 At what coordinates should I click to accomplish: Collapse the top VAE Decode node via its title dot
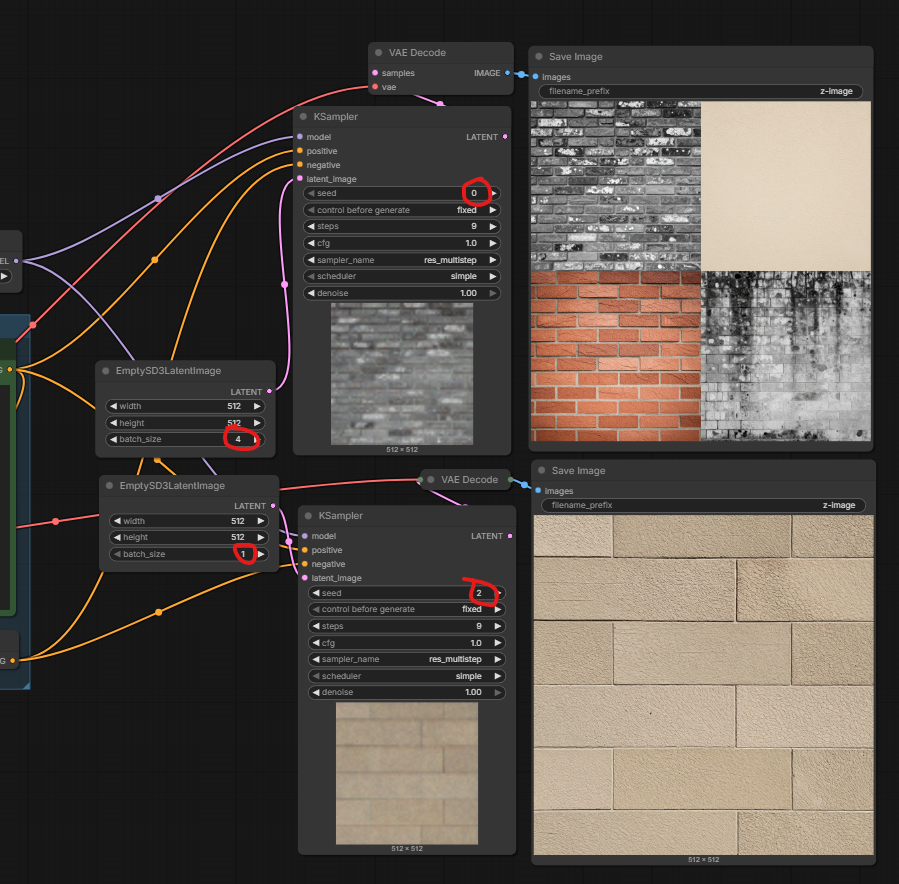click(x=379, y=53)
